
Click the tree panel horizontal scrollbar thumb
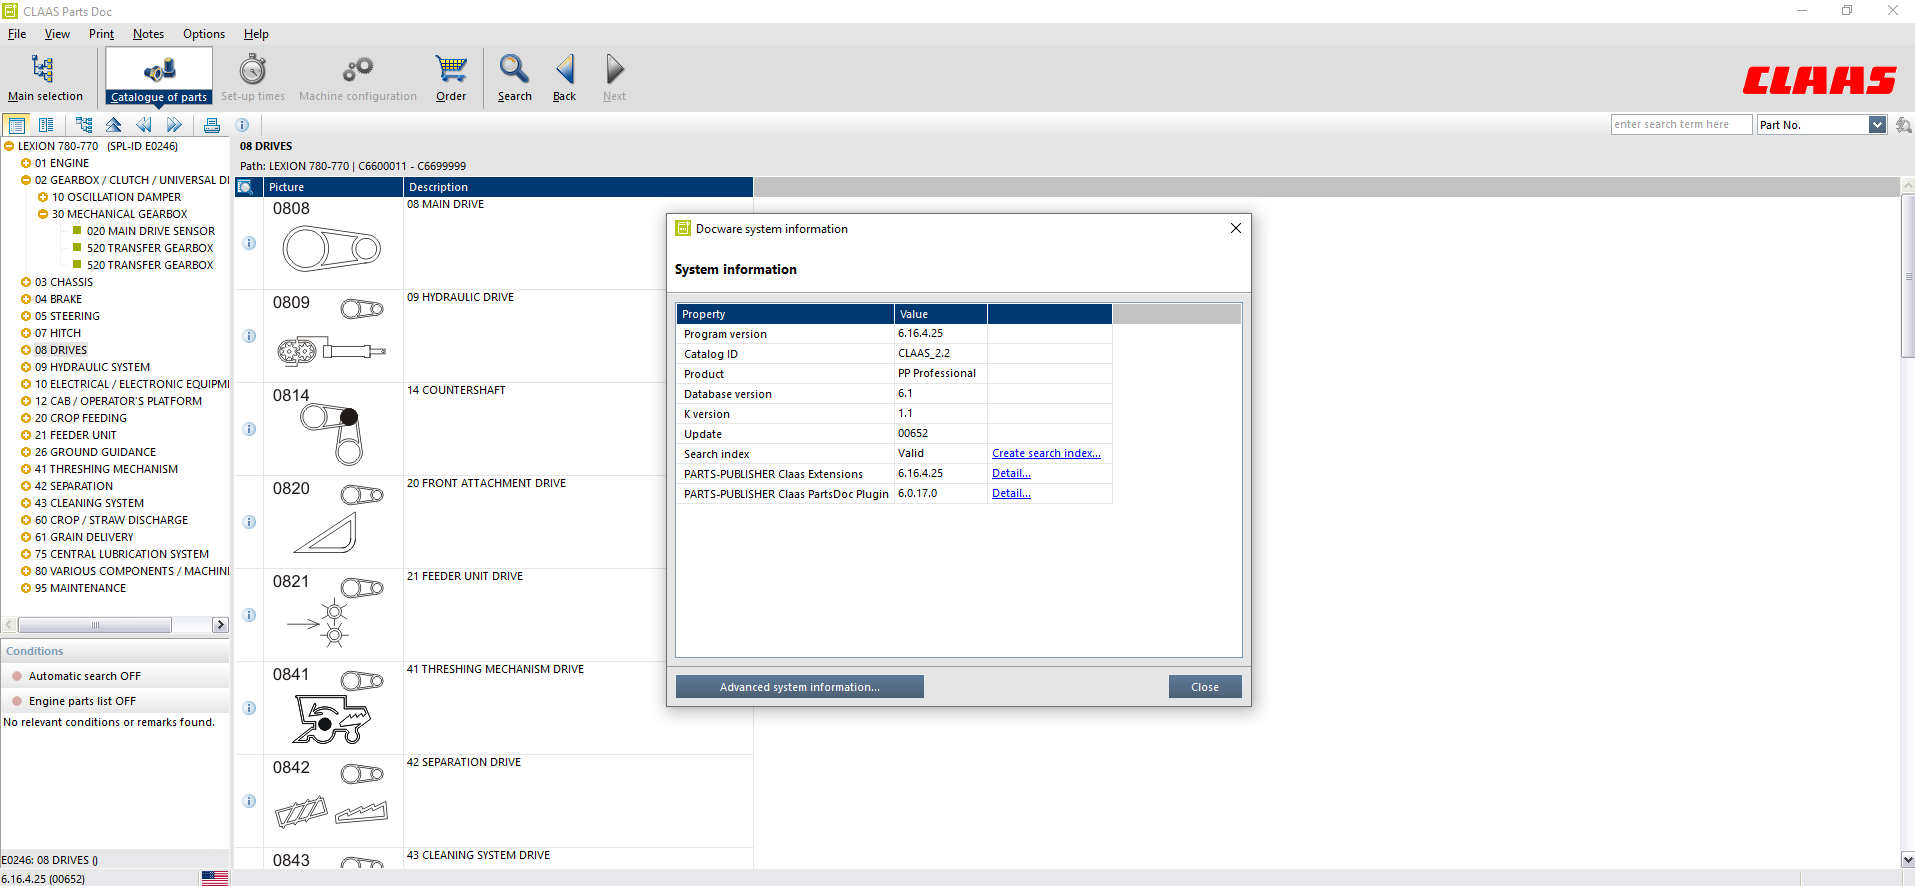[x=95, y=625]
